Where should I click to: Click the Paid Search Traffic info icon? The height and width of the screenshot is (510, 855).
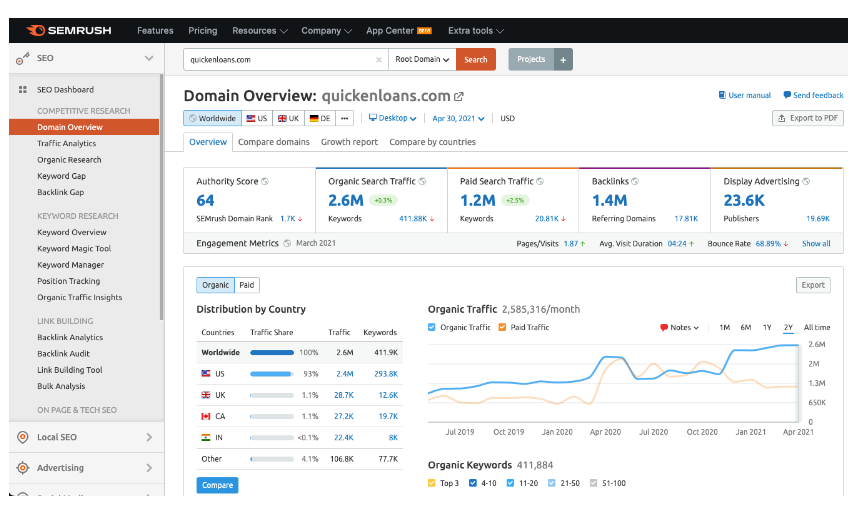coord(540,182)
